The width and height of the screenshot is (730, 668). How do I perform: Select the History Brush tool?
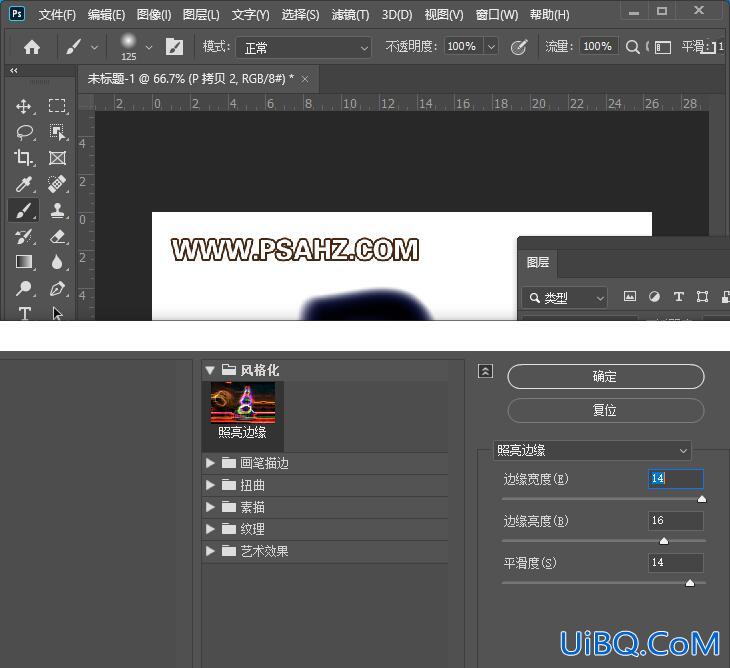pyautogui.click(x=23, y=236)
